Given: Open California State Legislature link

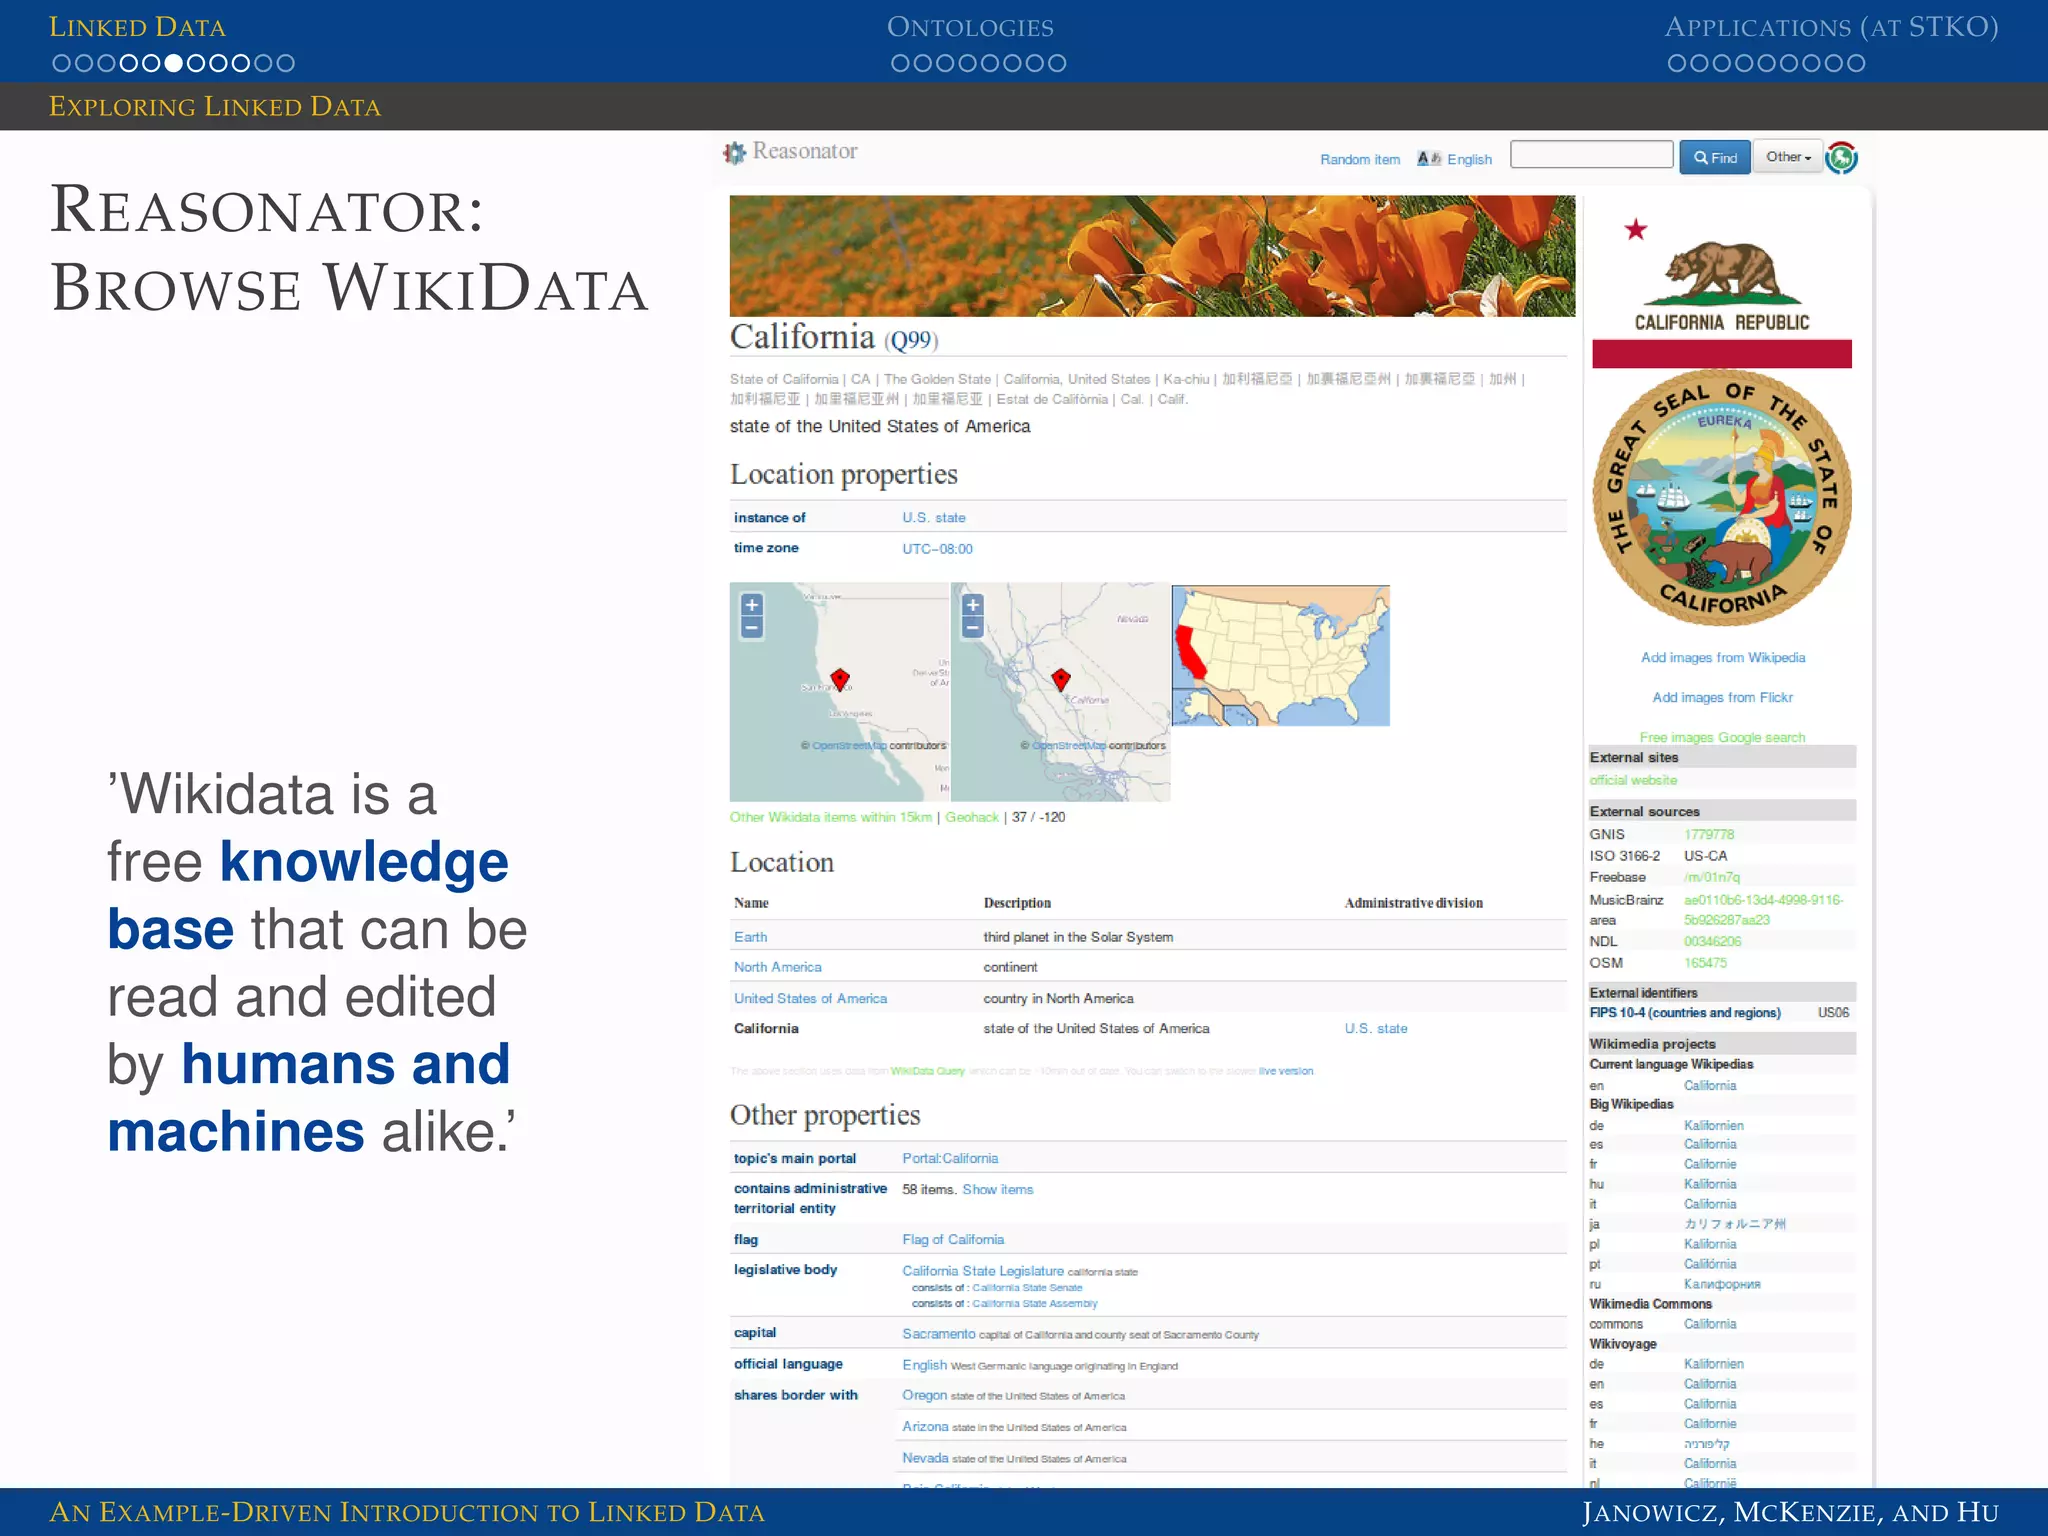Looking at the screenshot, I should tap(983, 1271).
